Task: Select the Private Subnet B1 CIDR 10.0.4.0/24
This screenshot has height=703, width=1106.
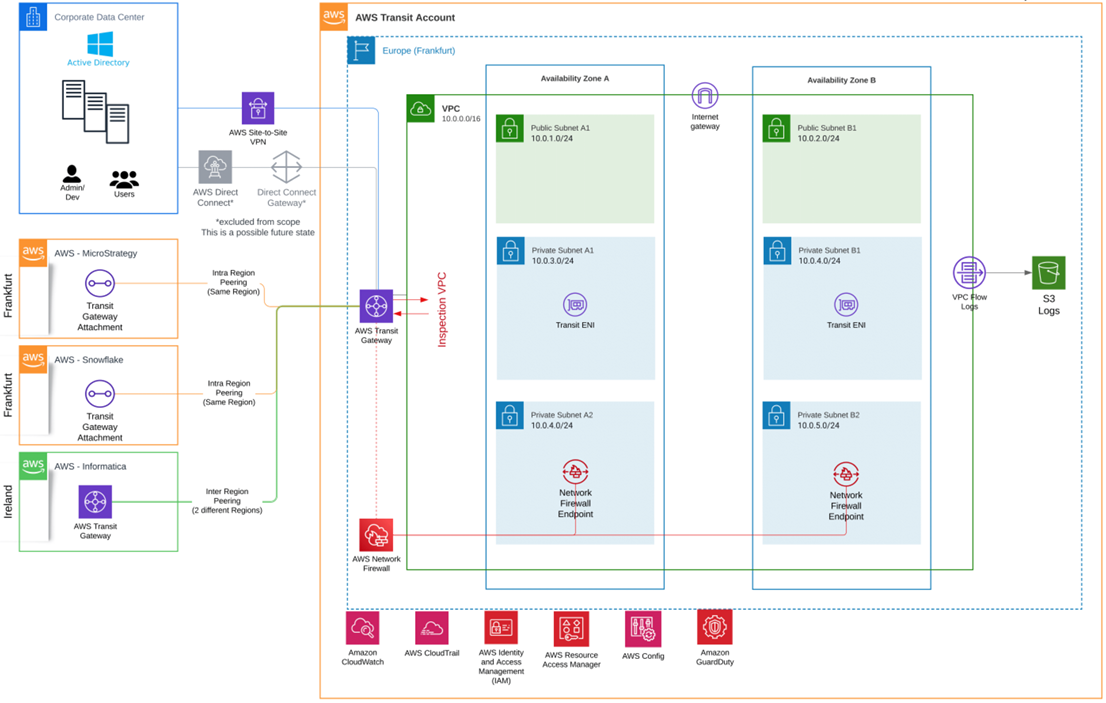Action: tap(820, 261)
